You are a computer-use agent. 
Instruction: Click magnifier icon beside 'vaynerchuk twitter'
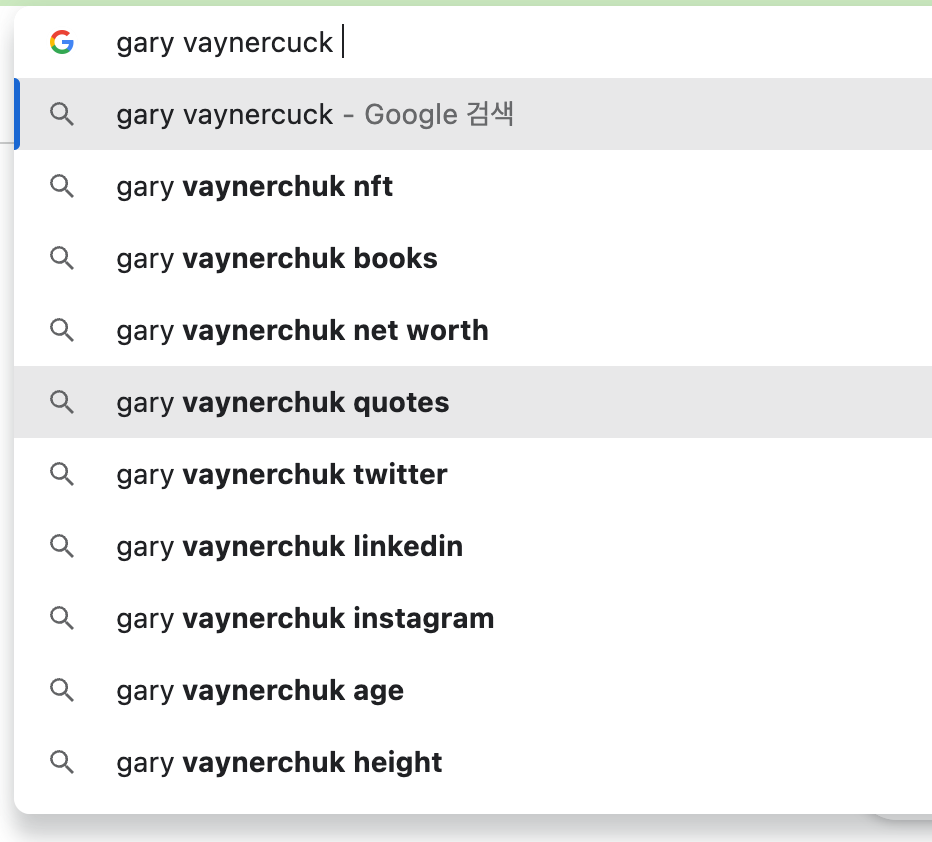(x=62, y=474)
